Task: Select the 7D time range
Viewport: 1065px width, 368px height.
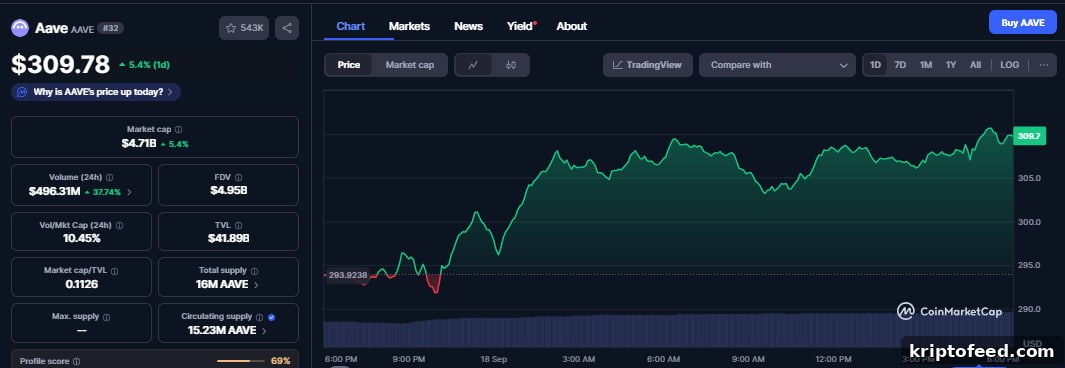Action: tap(900, 65)
